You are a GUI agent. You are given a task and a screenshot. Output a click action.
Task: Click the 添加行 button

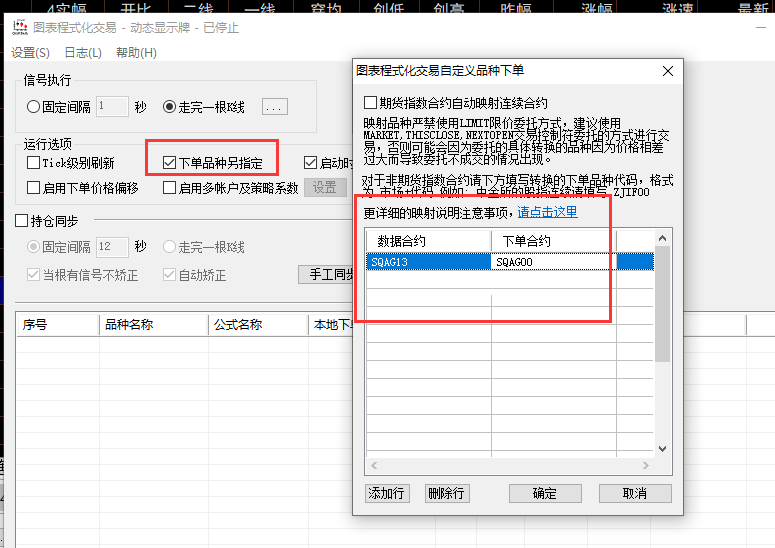(387, 493)
